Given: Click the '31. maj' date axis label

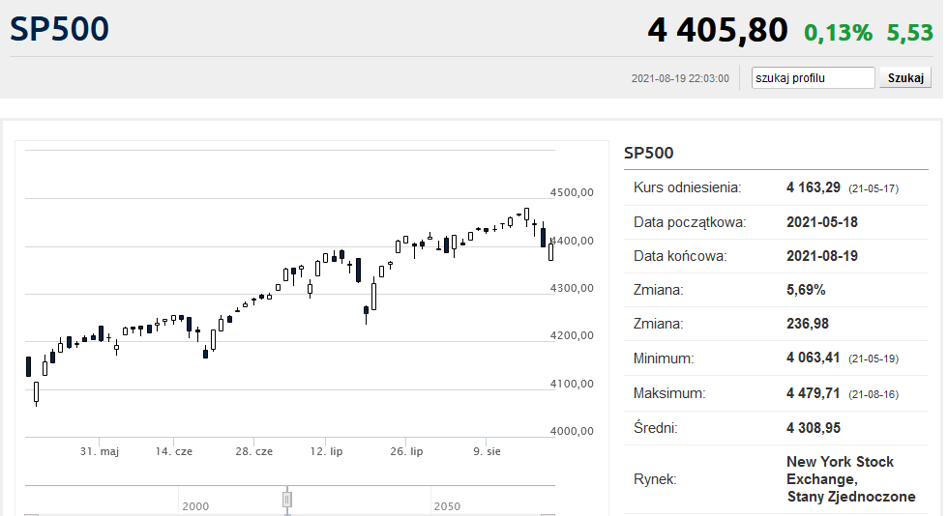Looking at the screenshot, I should [99, 452].
